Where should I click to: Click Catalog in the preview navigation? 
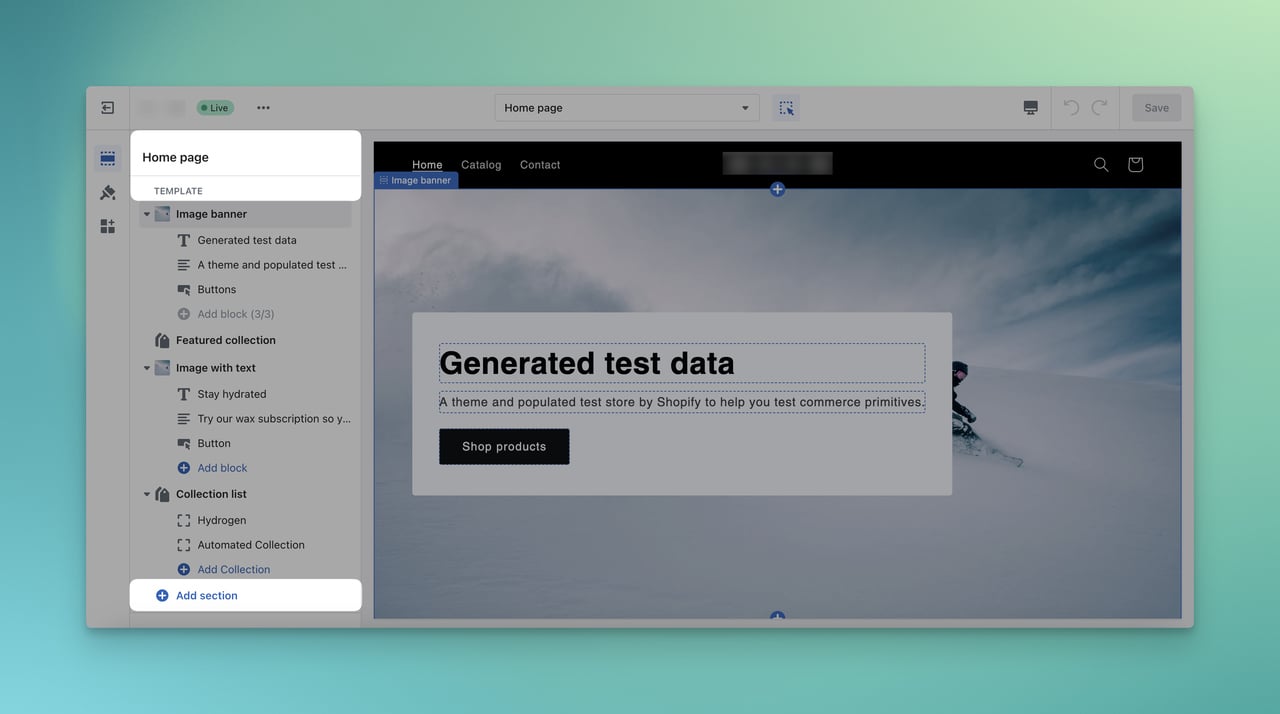481,165
